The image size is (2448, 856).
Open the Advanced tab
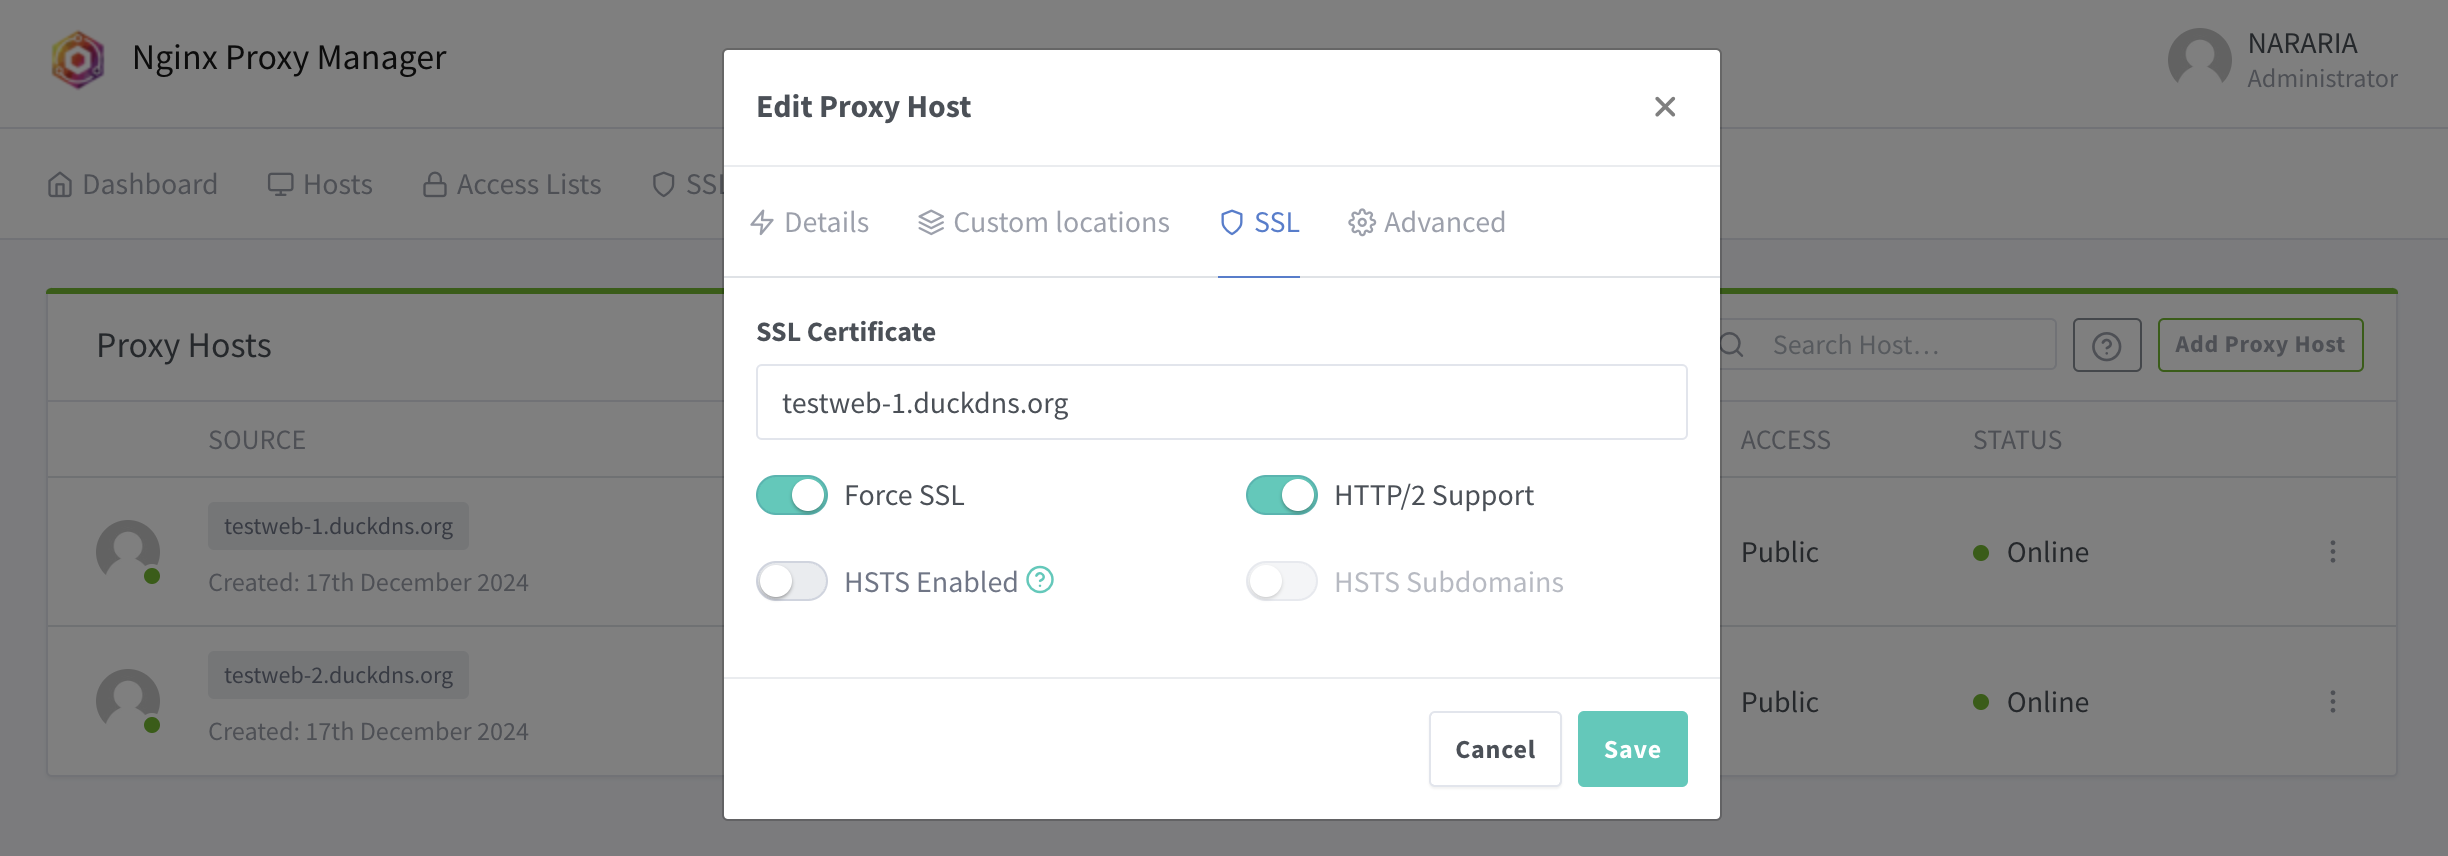(1427, 222)
